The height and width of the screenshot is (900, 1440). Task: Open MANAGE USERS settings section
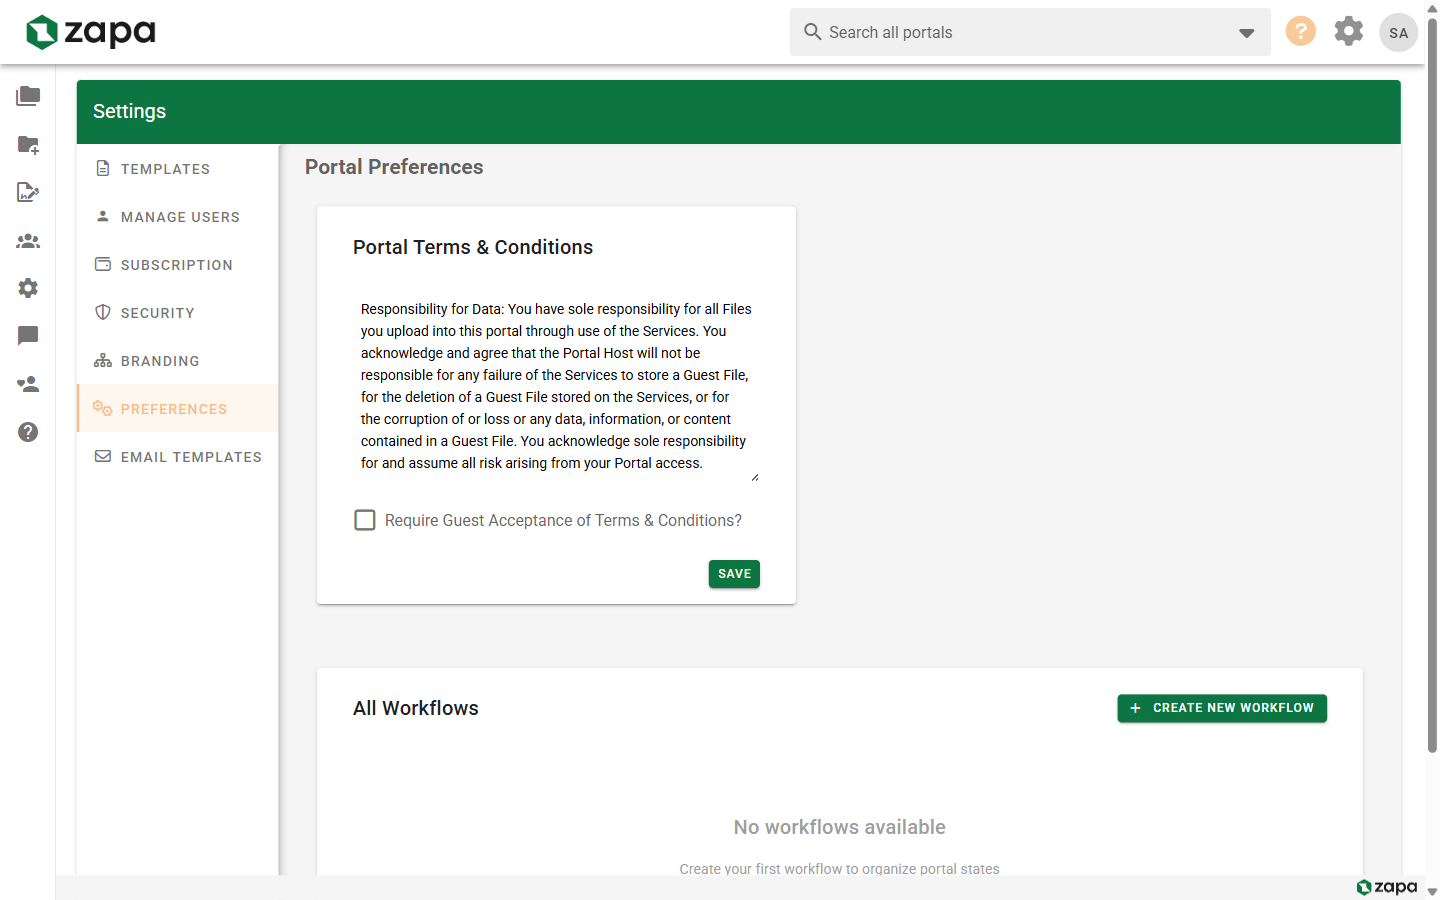point(178,216)
